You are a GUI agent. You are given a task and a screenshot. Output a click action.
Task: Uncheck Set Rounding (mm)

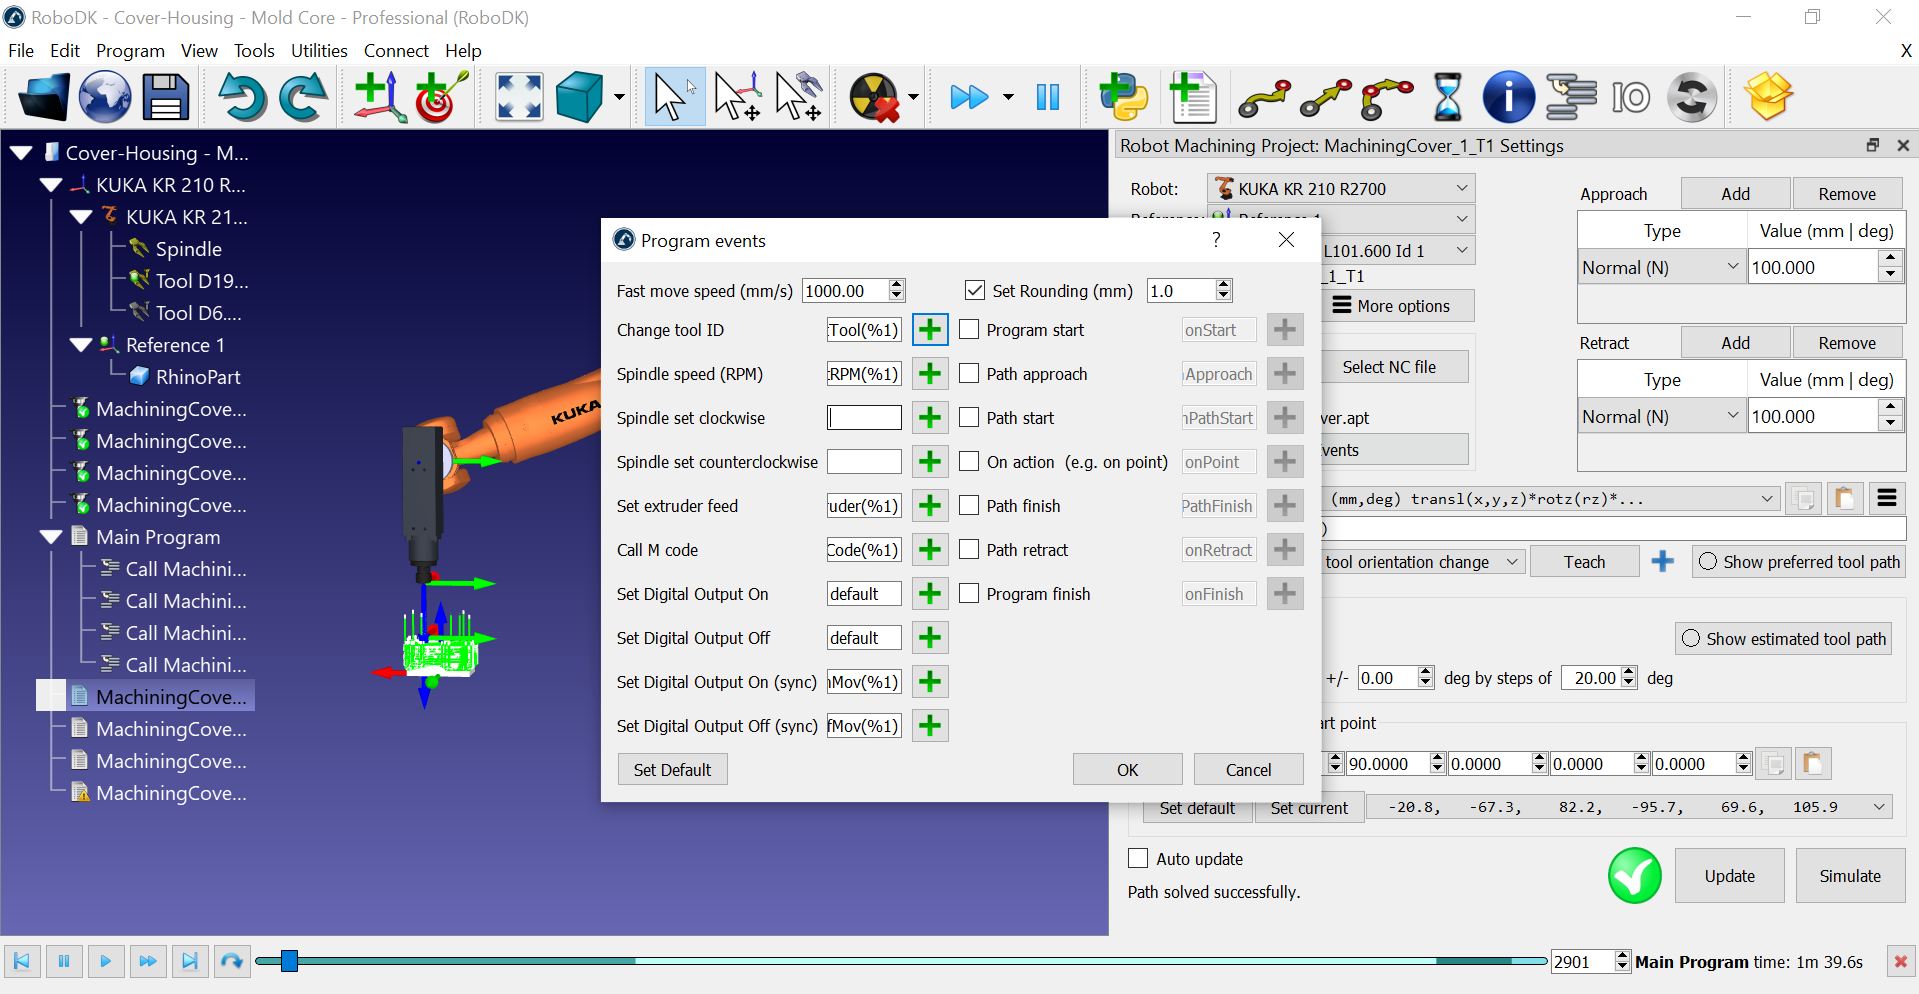point(974,290)
